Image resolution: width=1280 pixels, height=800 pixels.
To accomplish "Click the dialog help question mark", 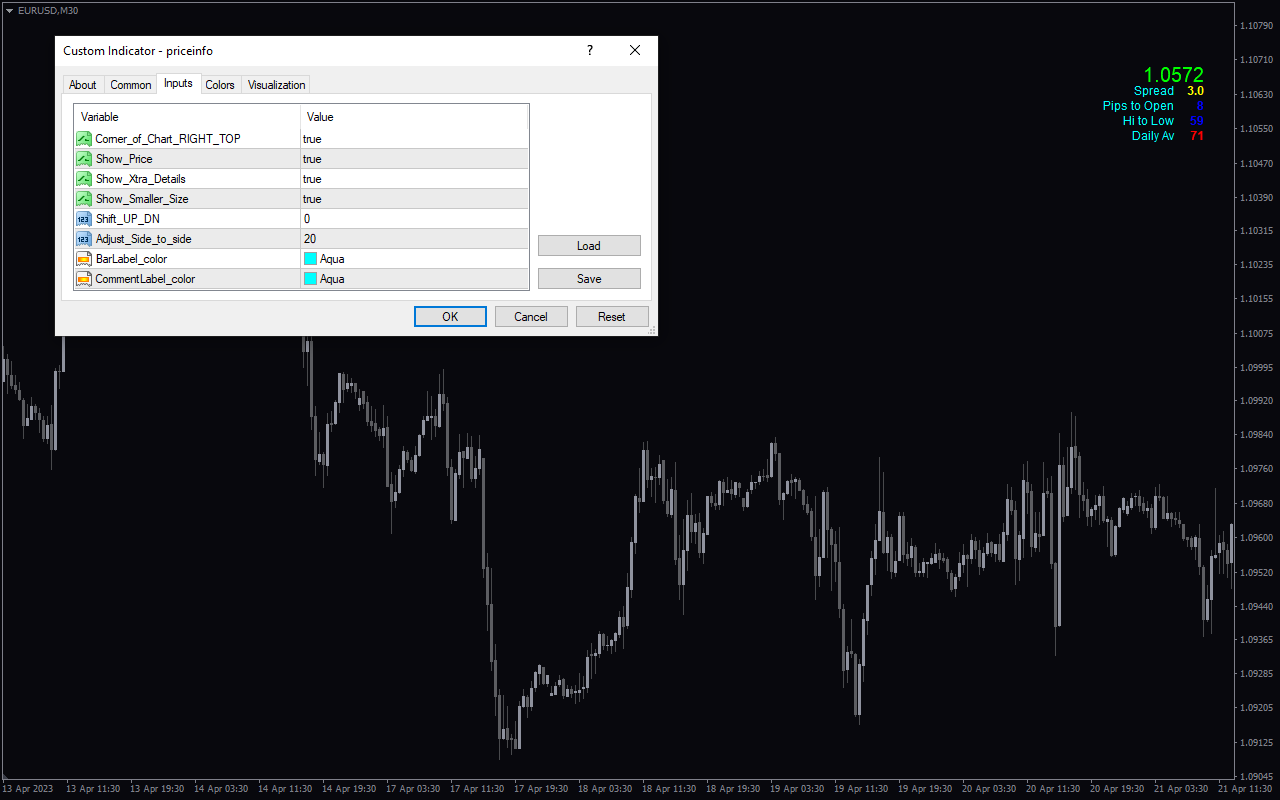I will (x=590, y=51).
